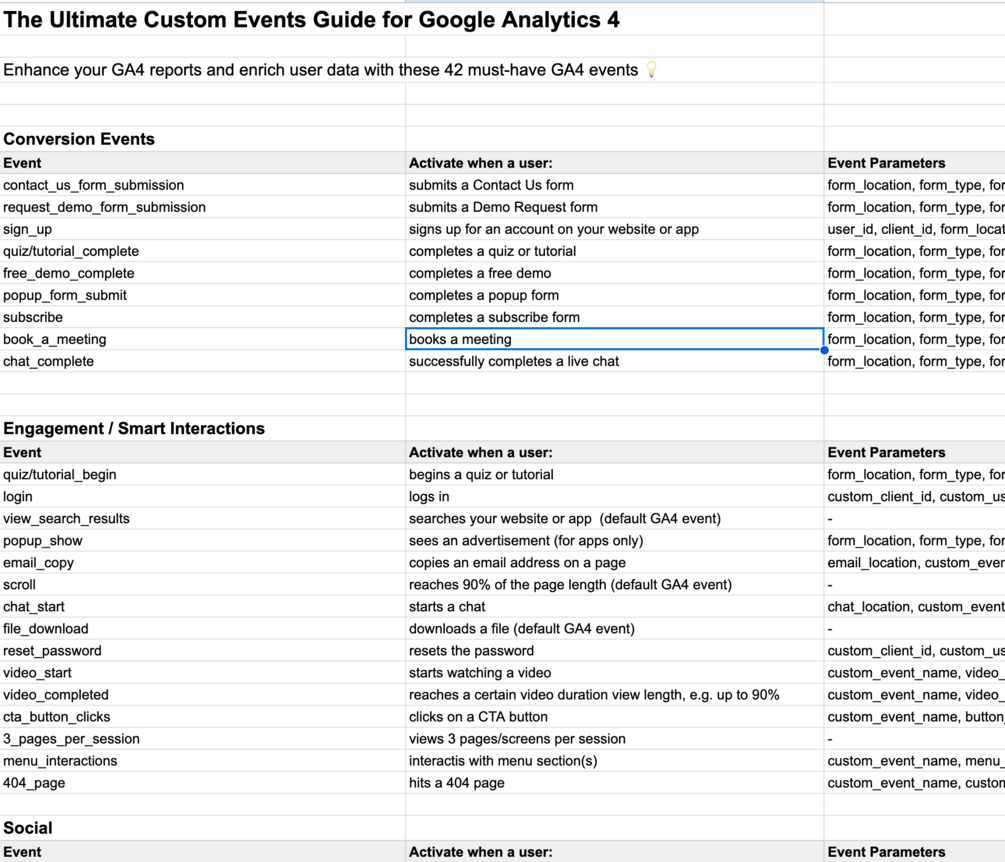Click the lightbulb emoji in the subtitle
This screenshot has width=1005, height=862.
652,70
